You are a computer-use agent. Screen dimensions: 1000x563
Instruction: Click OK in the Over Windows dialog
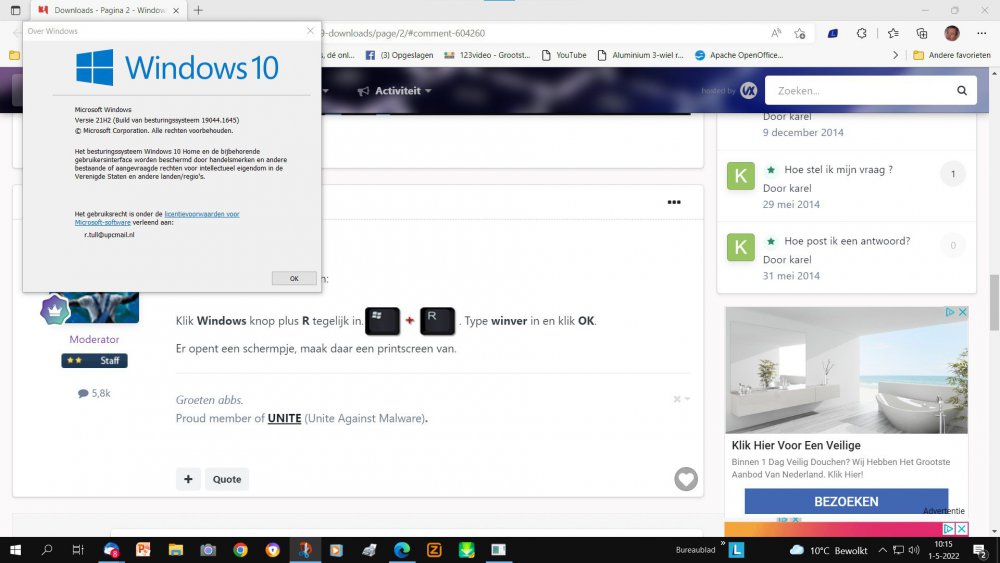294,278
